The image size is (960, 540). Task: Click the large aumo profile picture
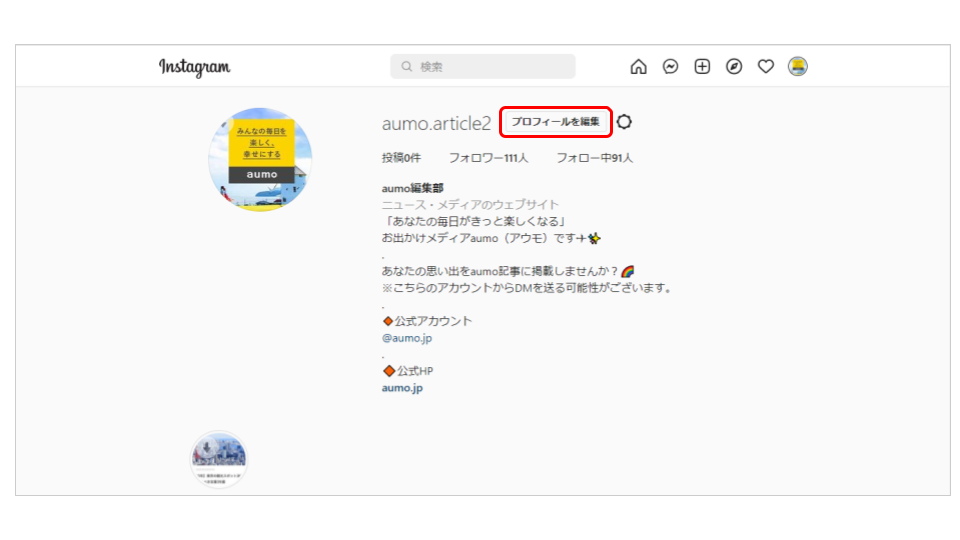pyautogui.click(x=260, y=160)
